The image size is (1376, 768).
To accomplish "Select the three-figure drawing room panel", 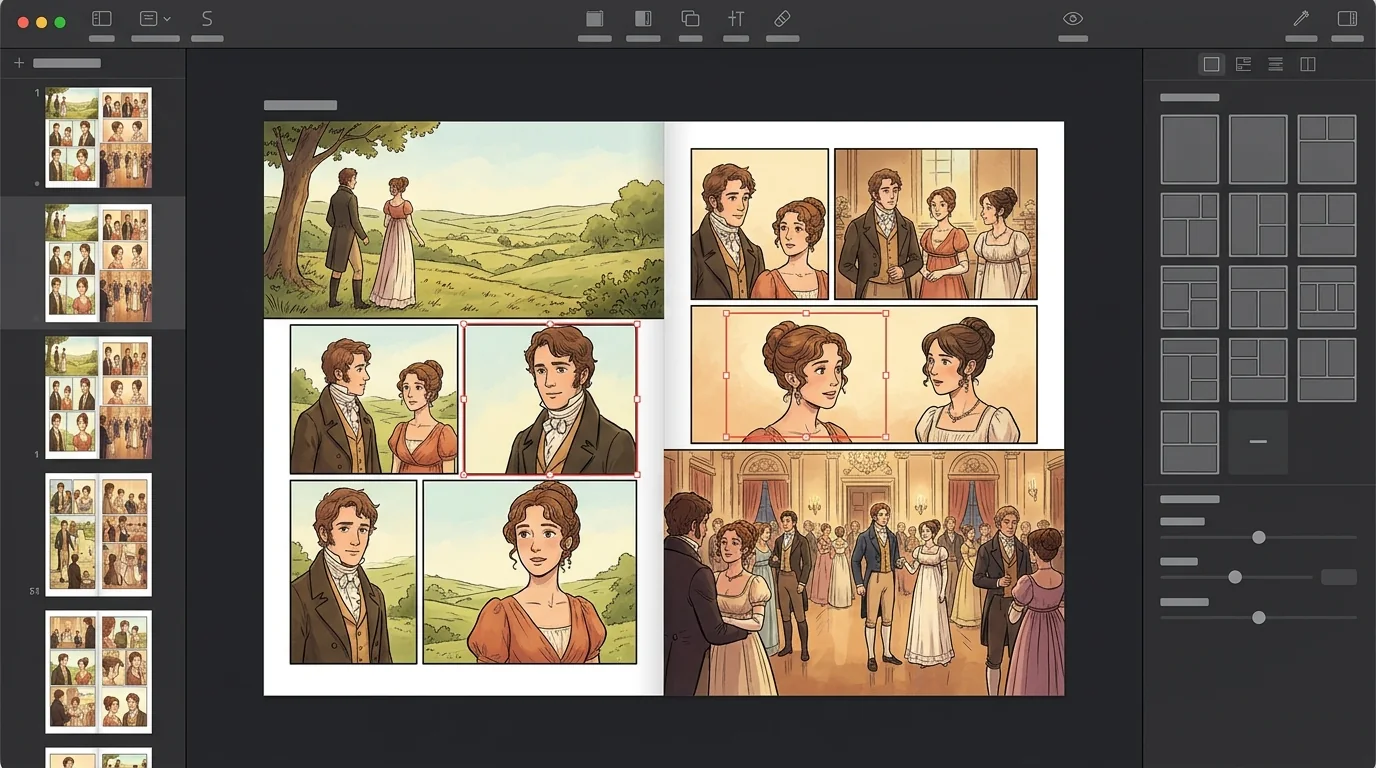I will (936, 224).
